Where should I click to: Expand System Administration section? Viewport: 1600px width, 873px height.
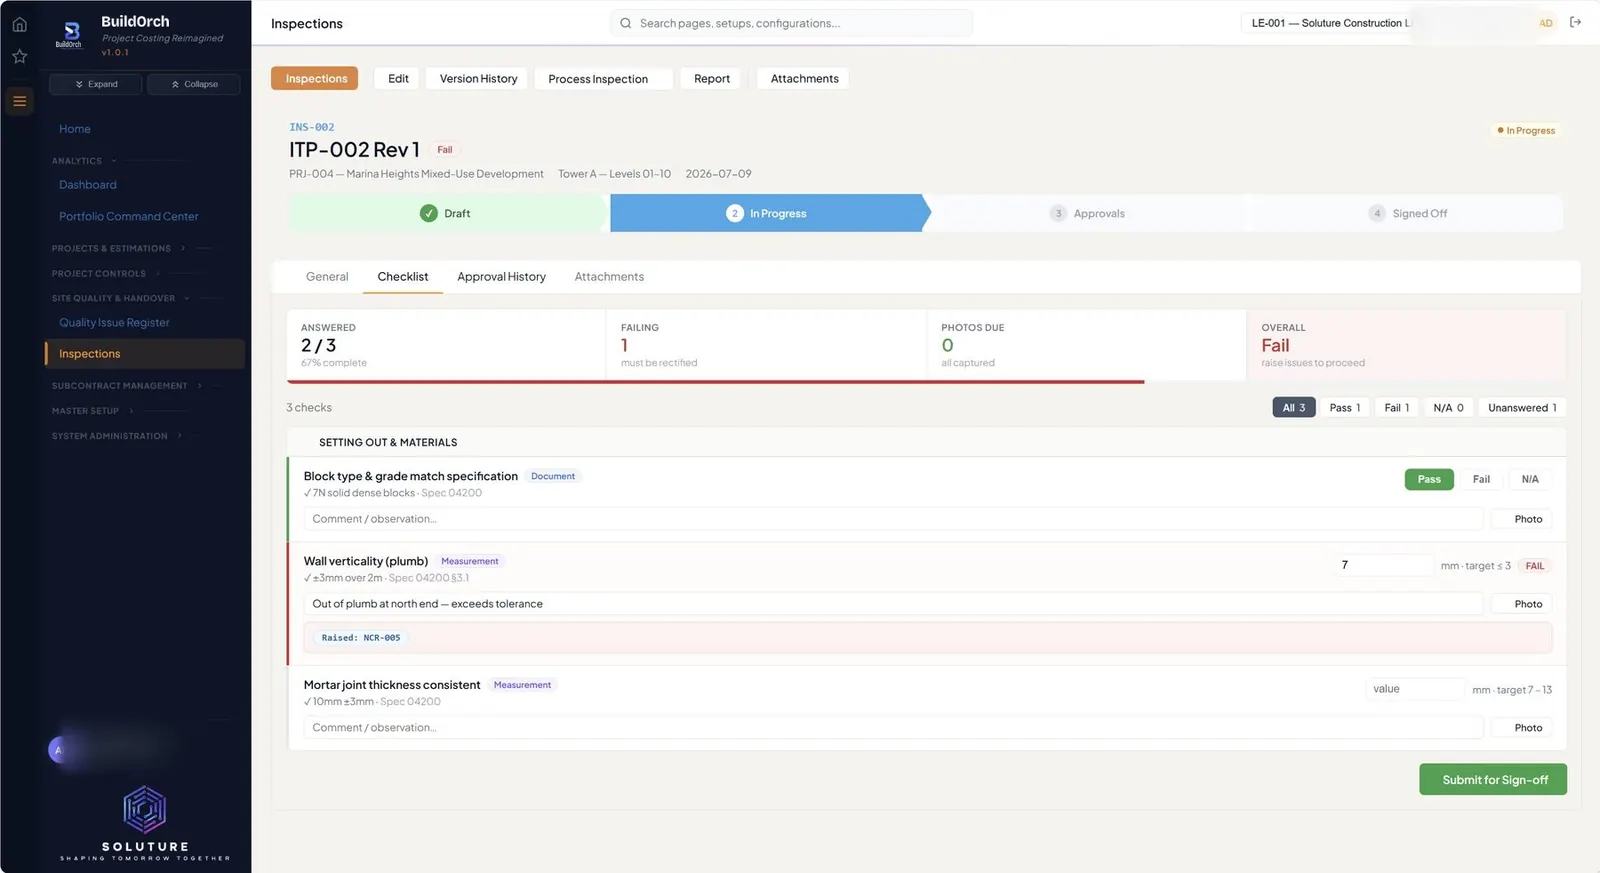[116, 436]
